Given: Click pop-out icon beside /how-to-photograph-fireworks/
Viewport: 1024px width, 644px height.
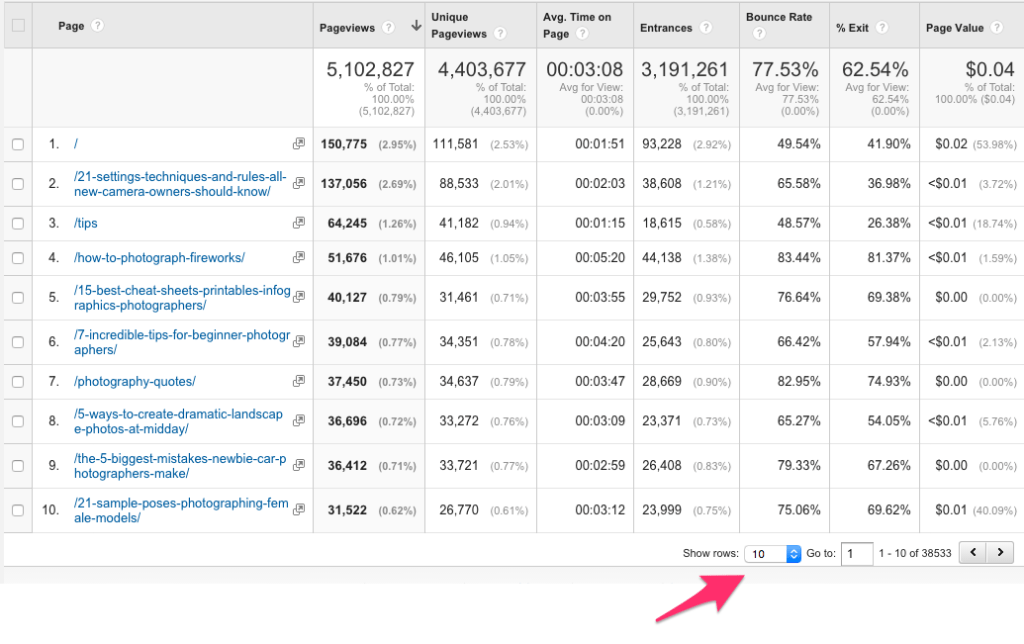Looking at the screenshot, I should [298, 258].
